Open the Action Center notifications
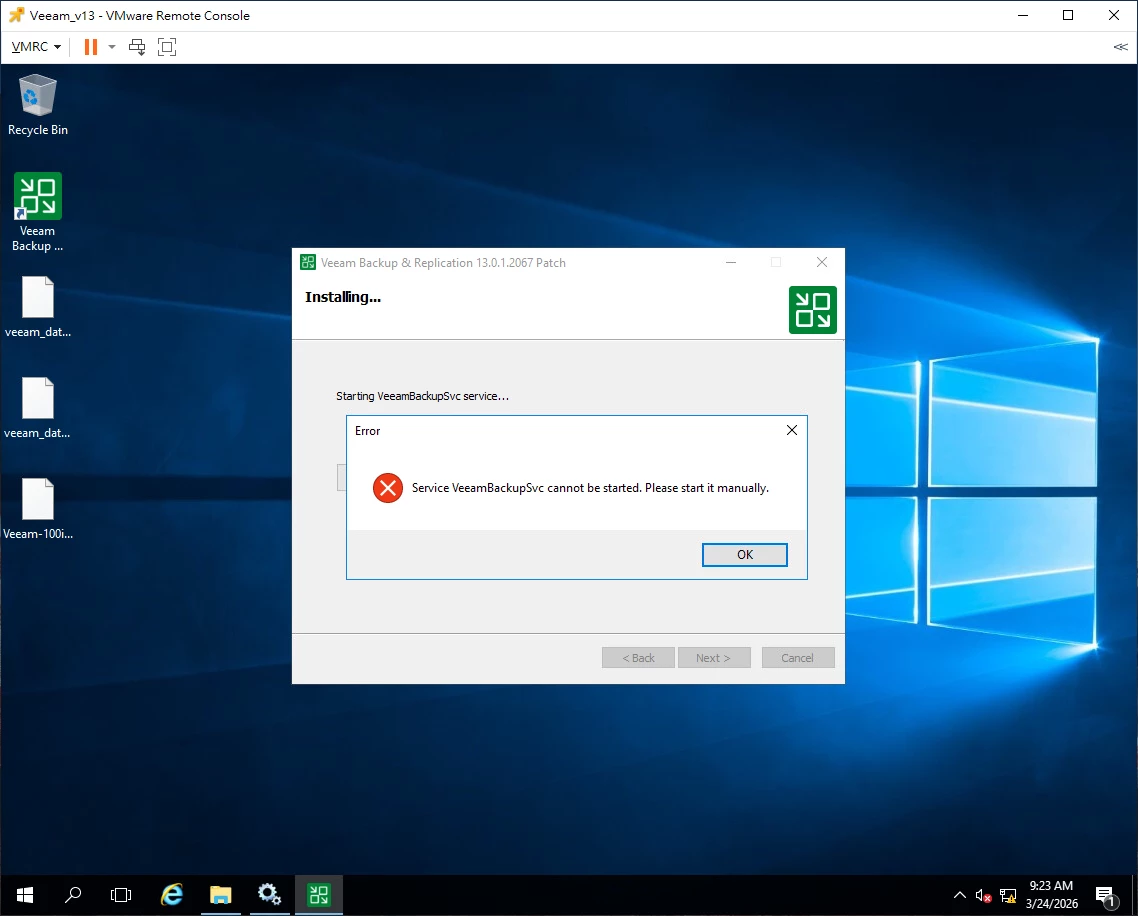This screenshot has height=916, width=1138. (1106, 897)
